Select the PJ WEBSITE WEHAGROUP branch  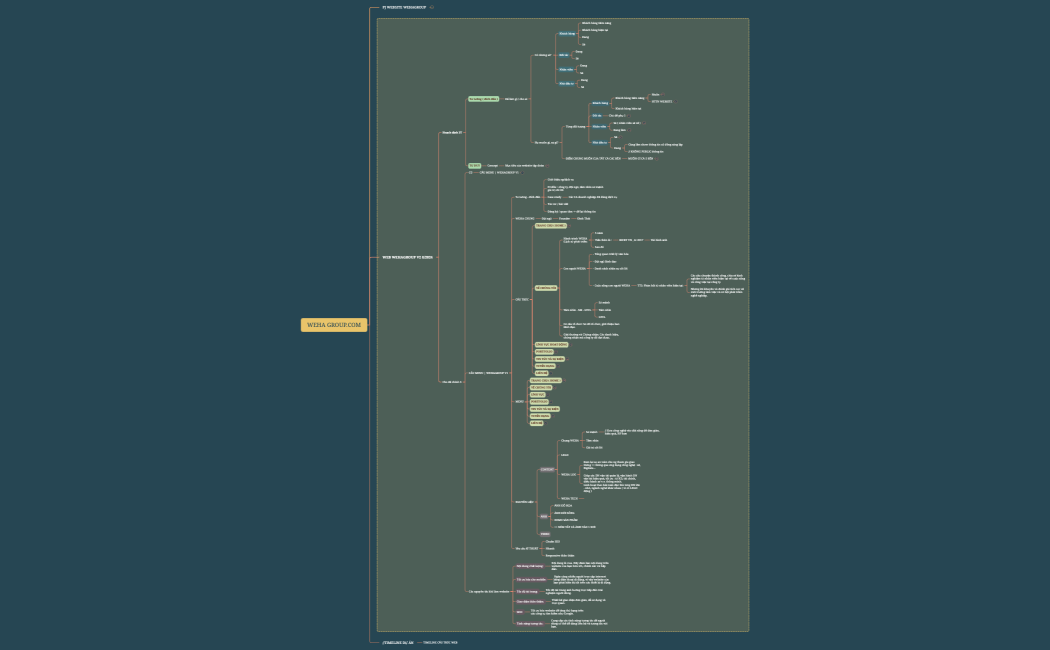403,7
